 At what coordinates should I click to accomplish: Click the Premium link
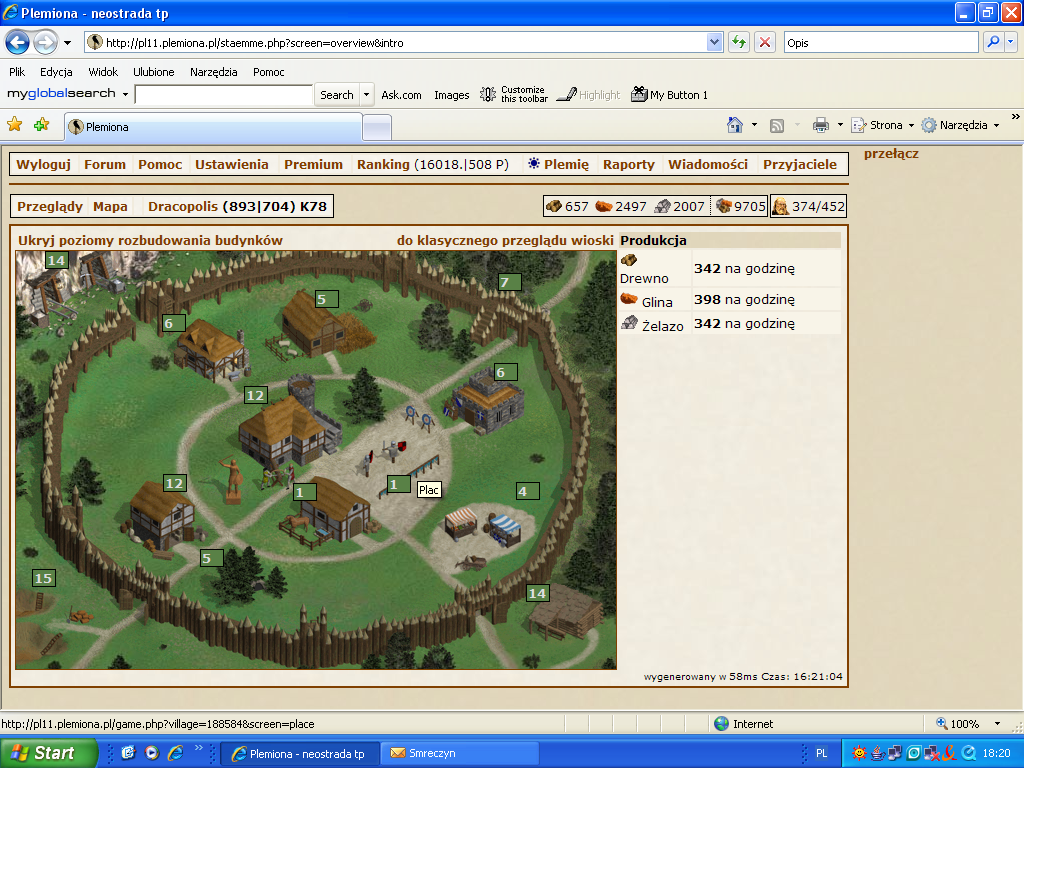tap(313, 165)
